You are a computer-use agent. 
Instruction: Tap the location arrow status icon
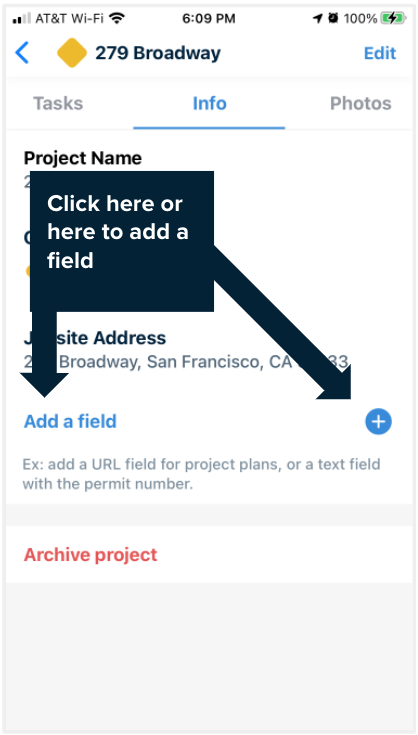click(318, 18)
